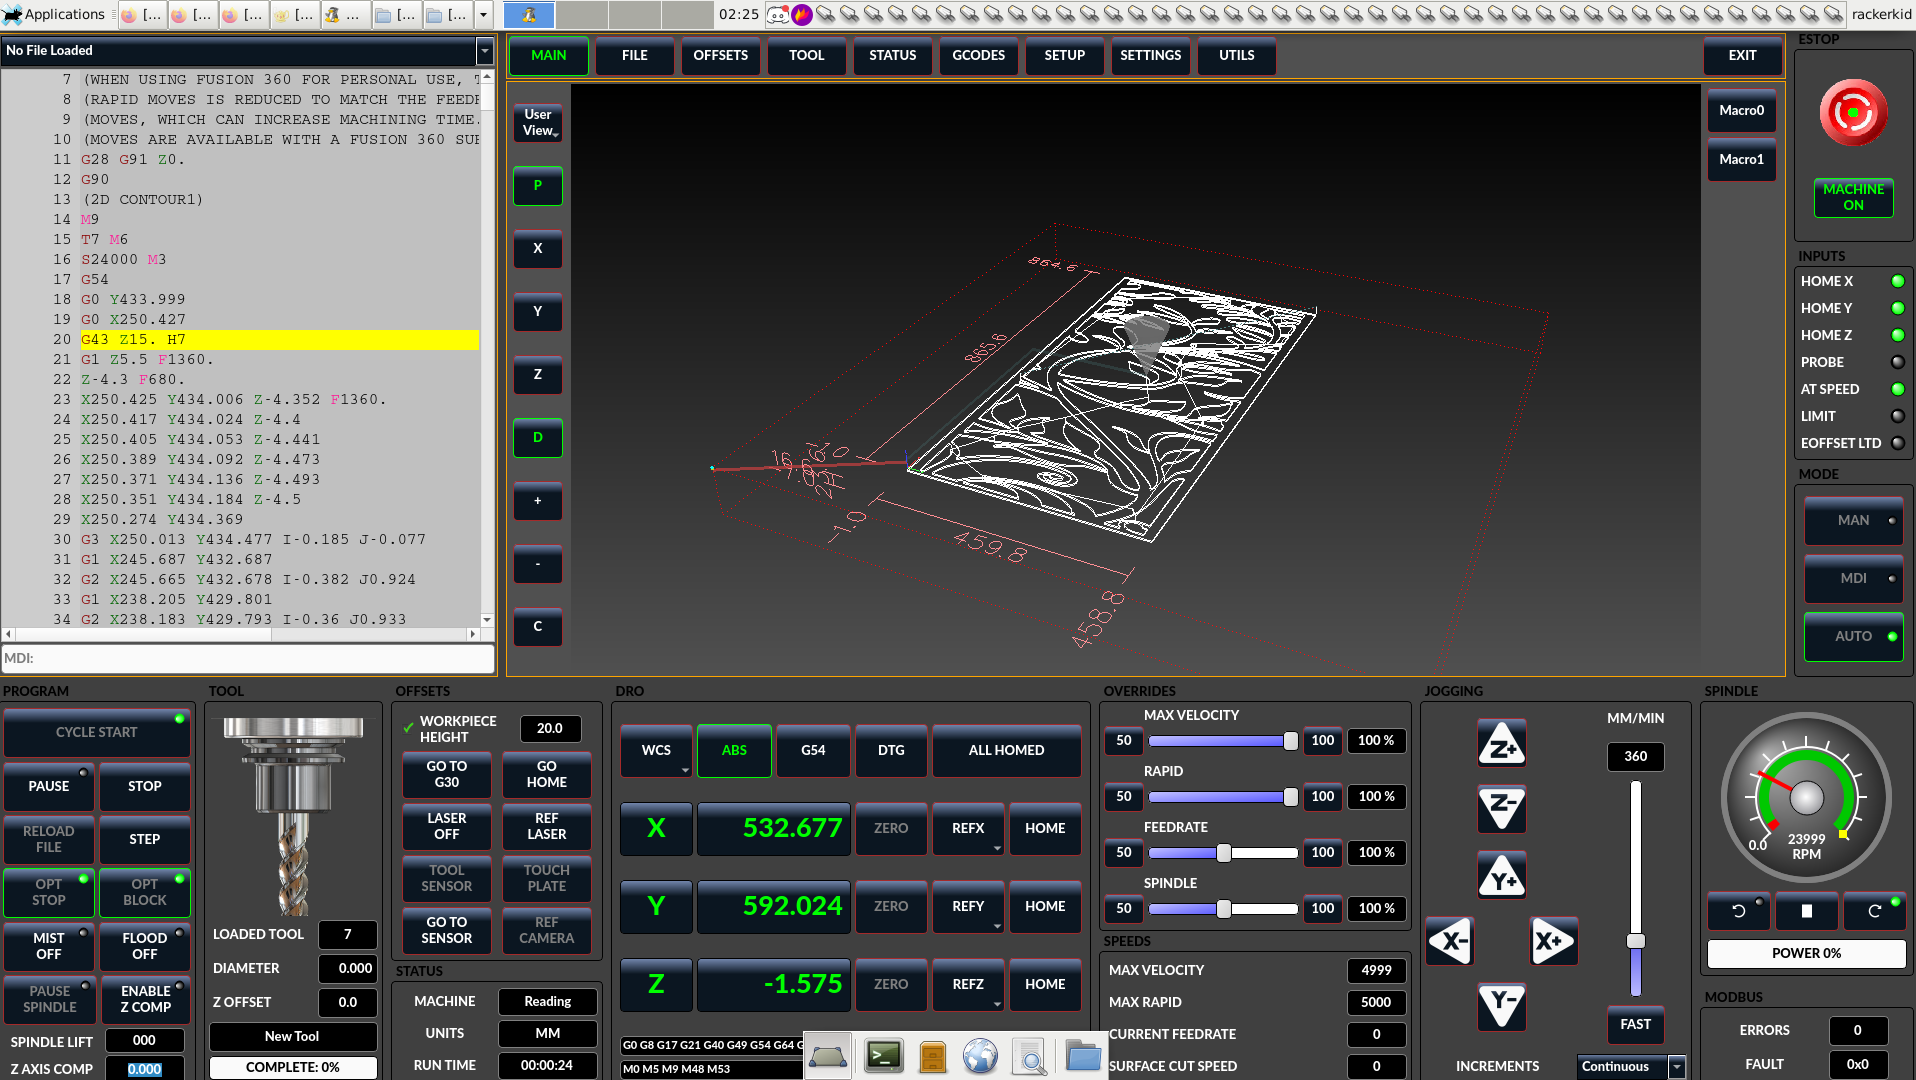Viewport: 1916px width, 1080px height.
Task: Jog Y axis positive with Y+ arrow
Action: 1501,875
